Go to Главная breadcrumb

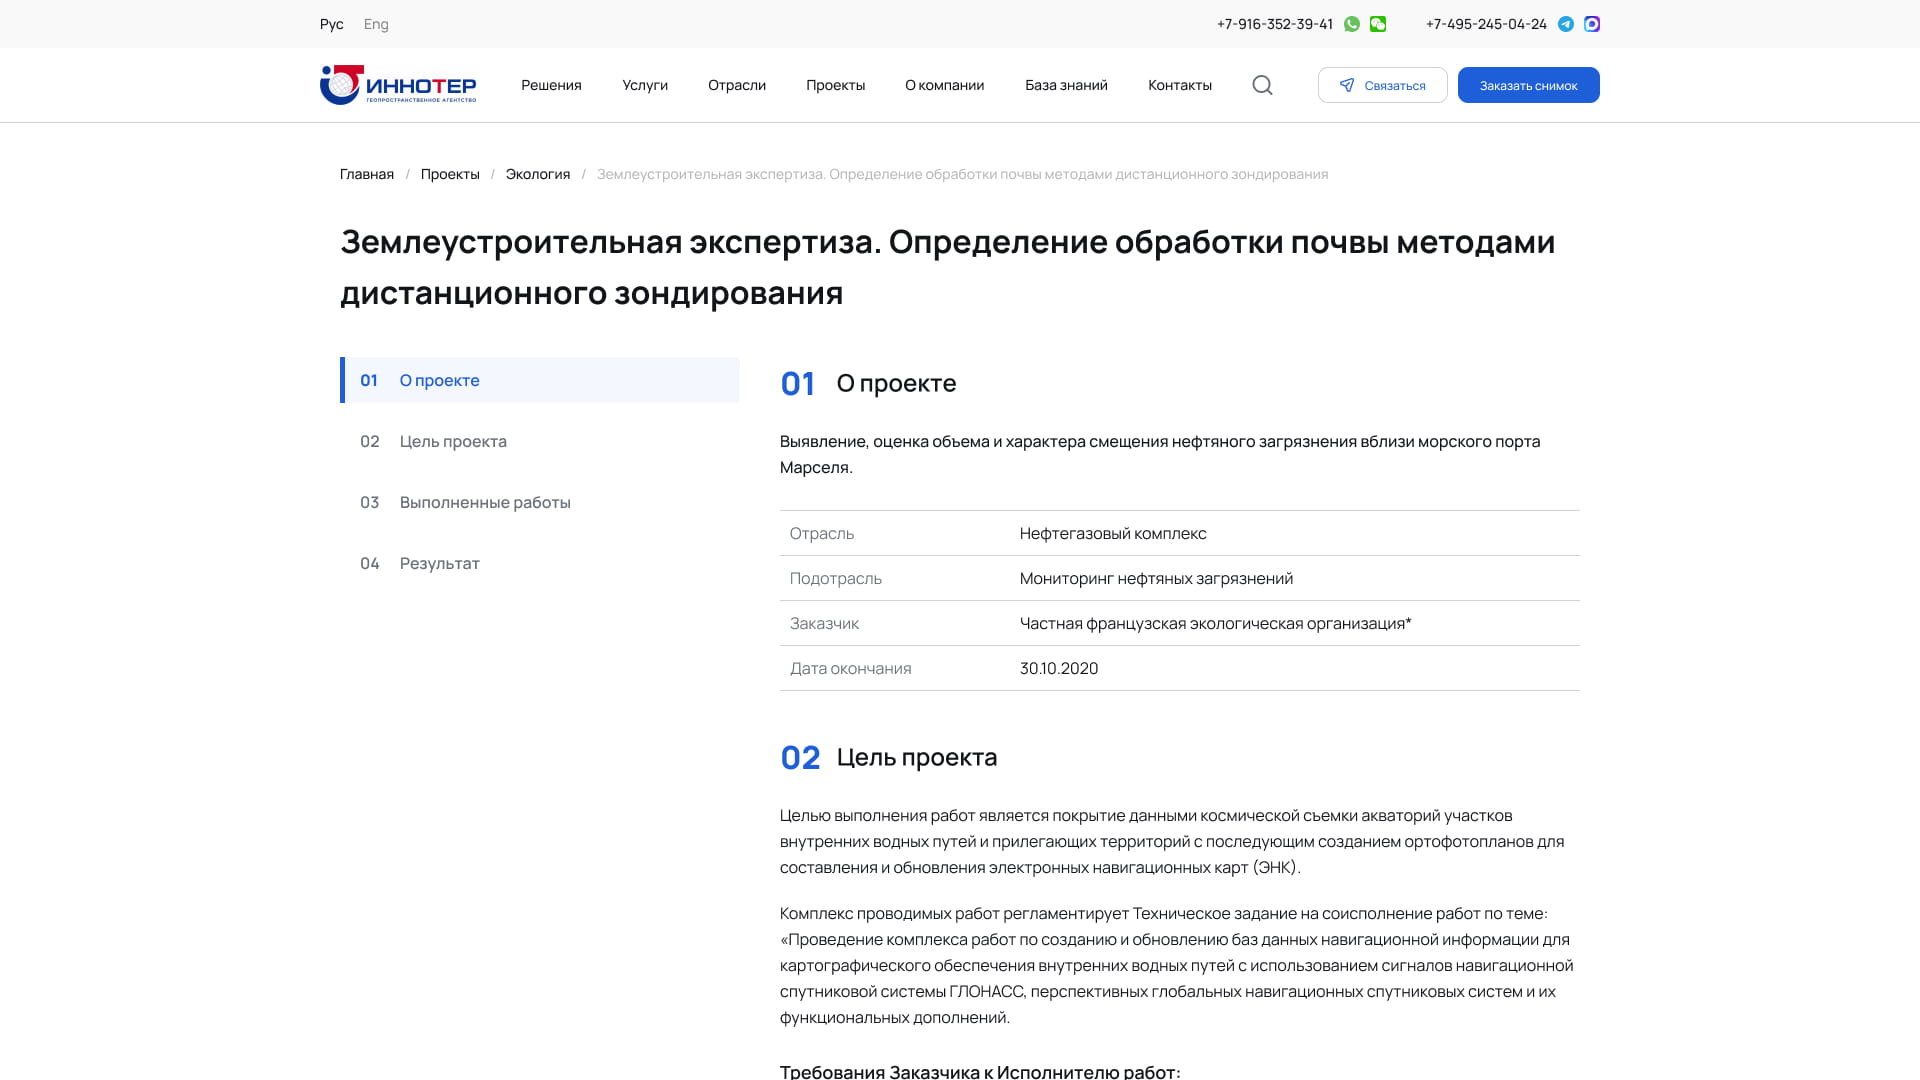[x=367, y=174]
